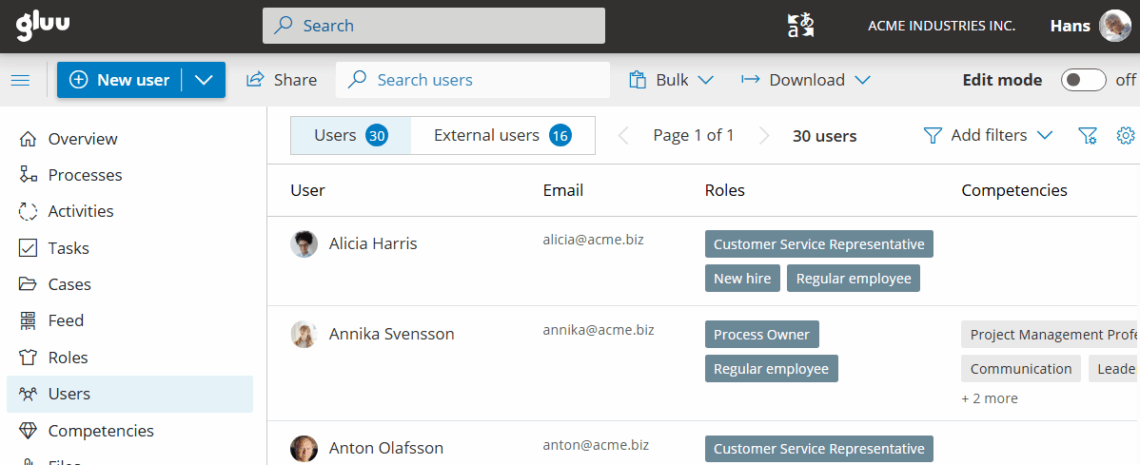This screenshot has width=1140, height=465.
Task: Open Processes from the sidebar
Action: coord(84,175)
